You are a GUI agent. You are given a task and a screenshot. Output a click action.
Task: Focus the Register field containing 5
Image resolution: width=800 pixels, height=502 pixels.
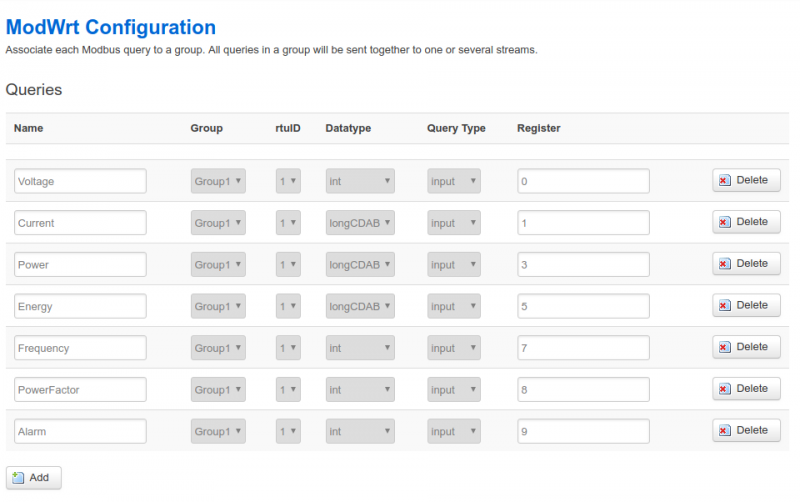583,306
